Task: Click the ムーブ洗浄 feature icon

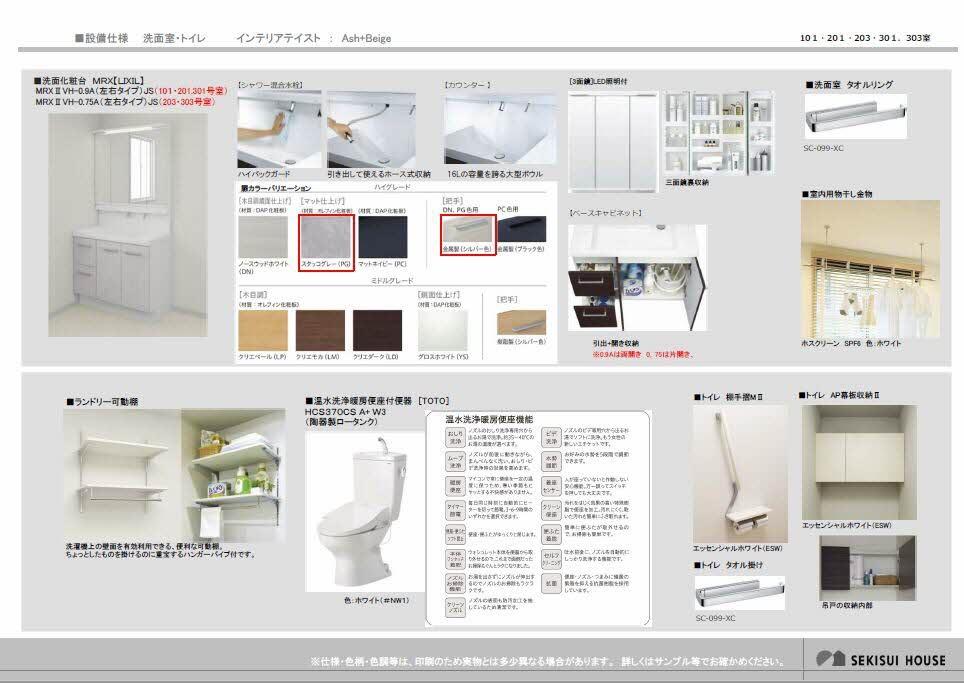Action: coord(455,461)
